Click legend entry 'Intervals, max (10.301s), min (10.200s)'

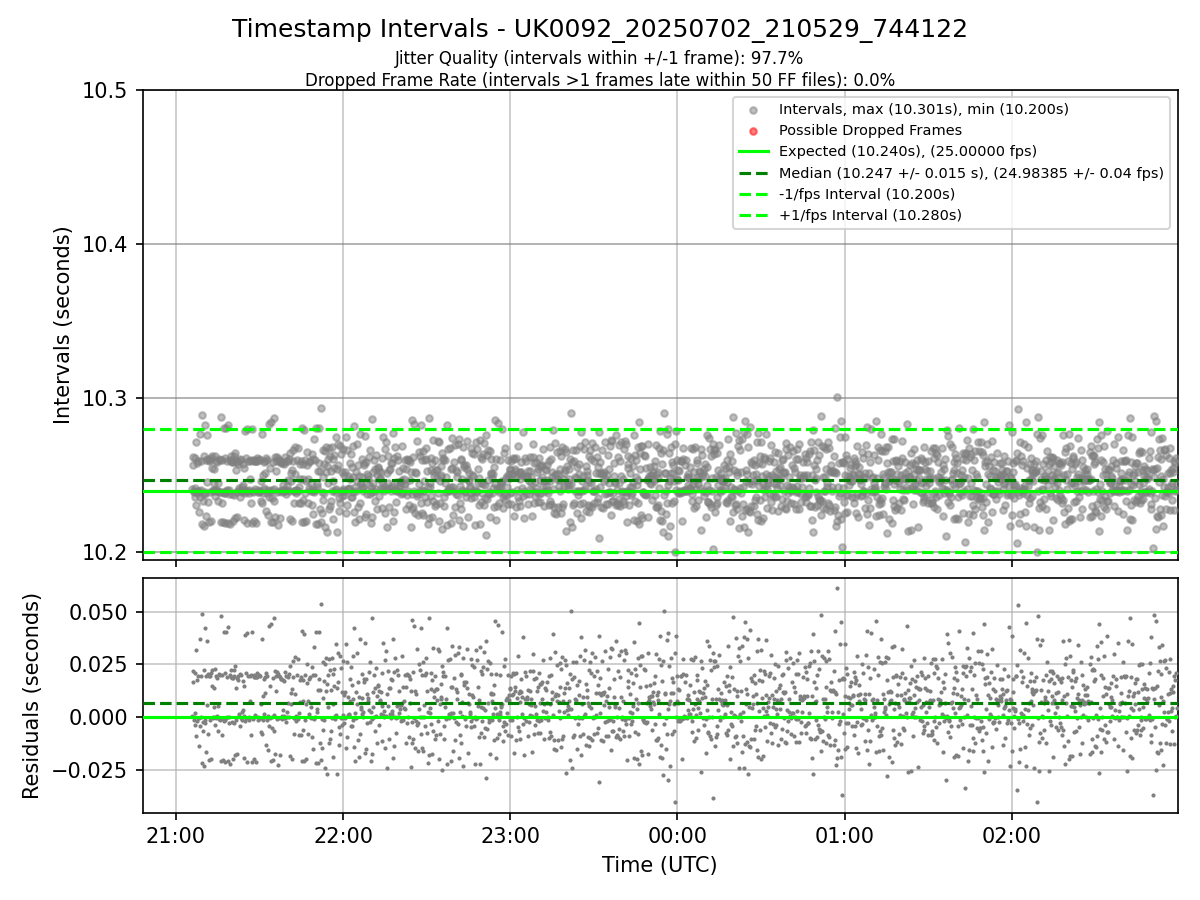click(924, 109)
